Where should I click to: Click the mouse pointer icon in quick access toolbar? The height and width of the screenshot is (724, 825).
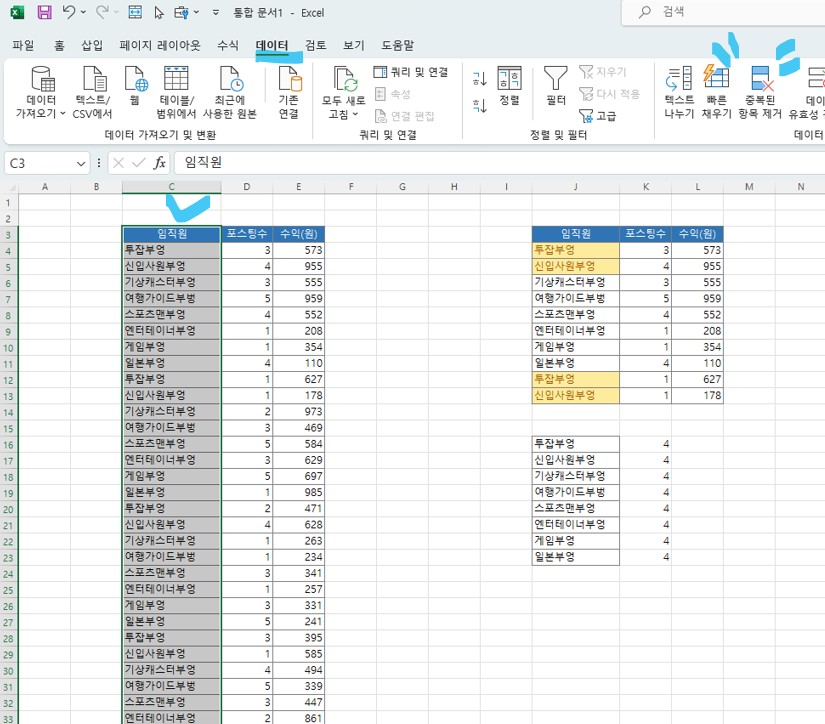click(159, 13)
